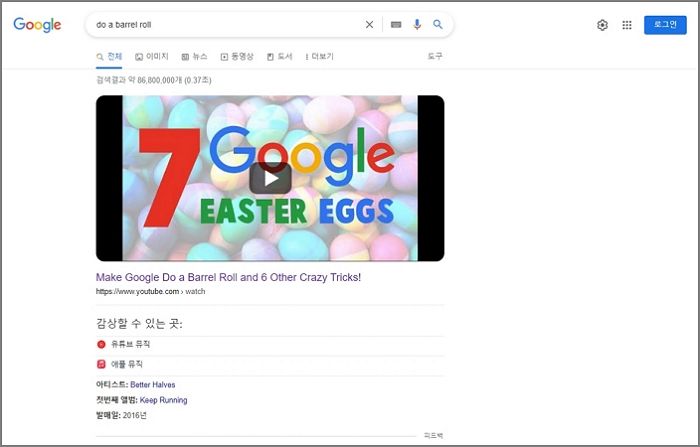Expand the 더보기 menu
The width and height of the screenshot is (700, 447).
[319, 57]
